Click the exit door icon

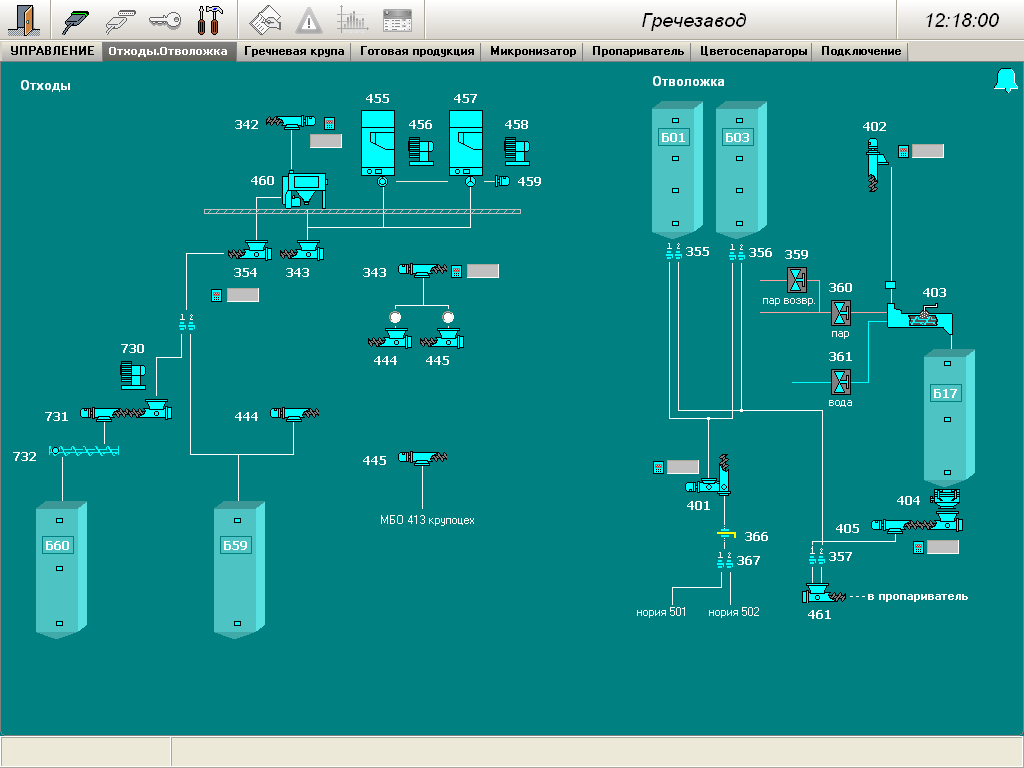(24, 19)
